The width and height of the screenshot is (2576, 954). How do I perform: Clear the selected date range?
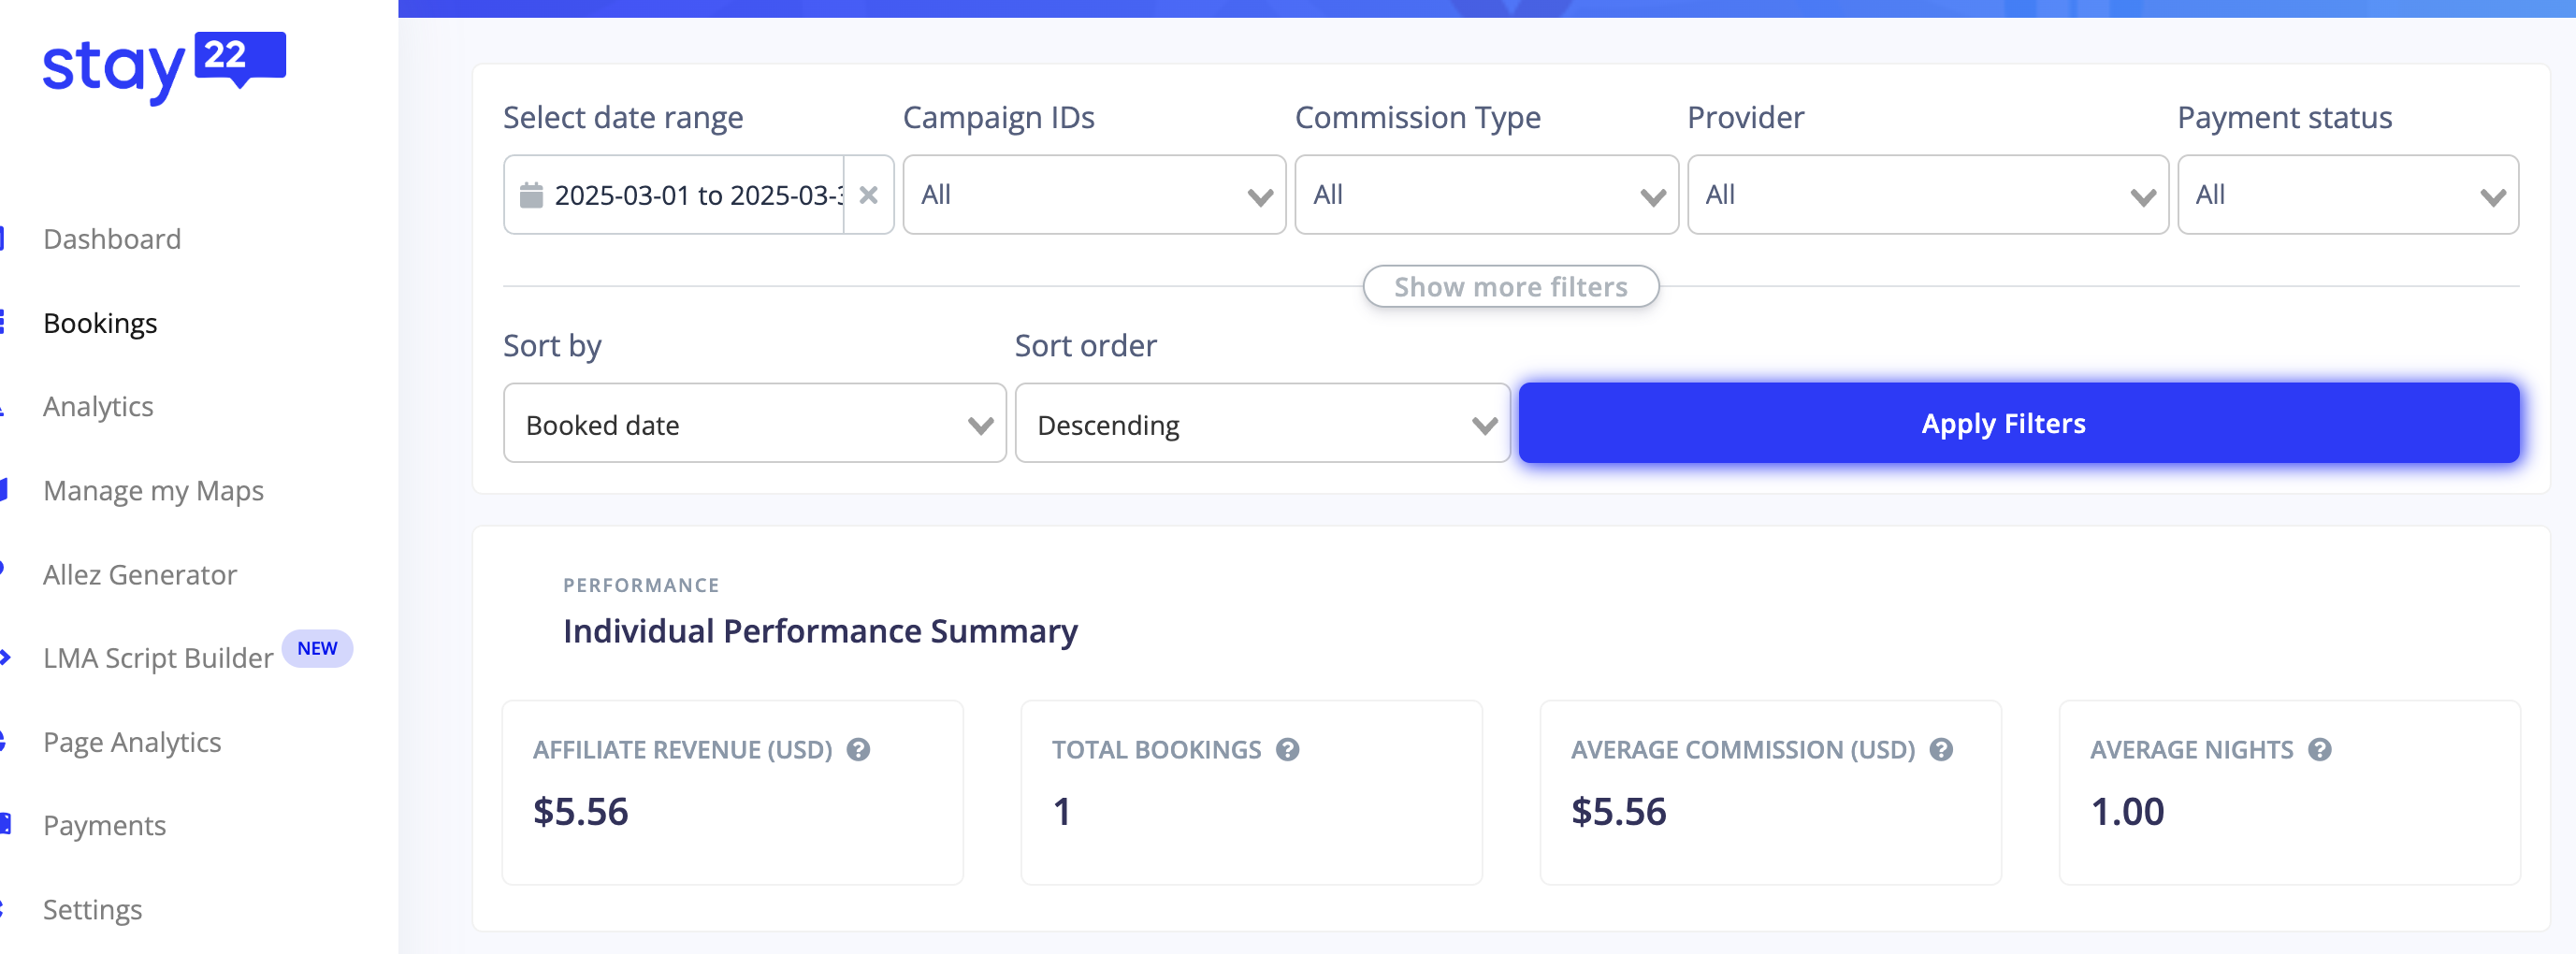point(868,195)
